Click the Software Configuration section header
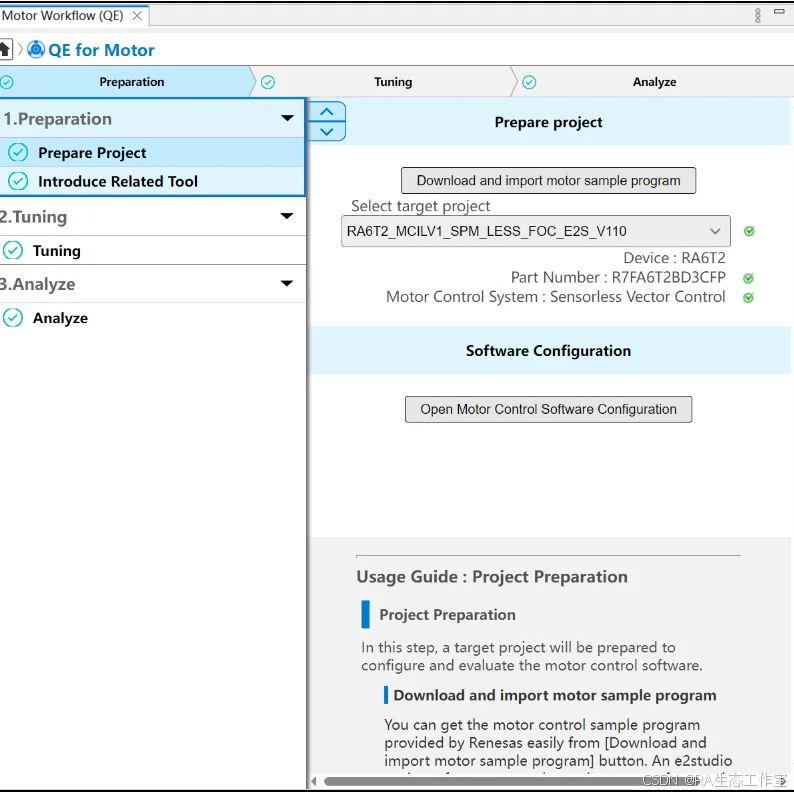 pos(548,350)
